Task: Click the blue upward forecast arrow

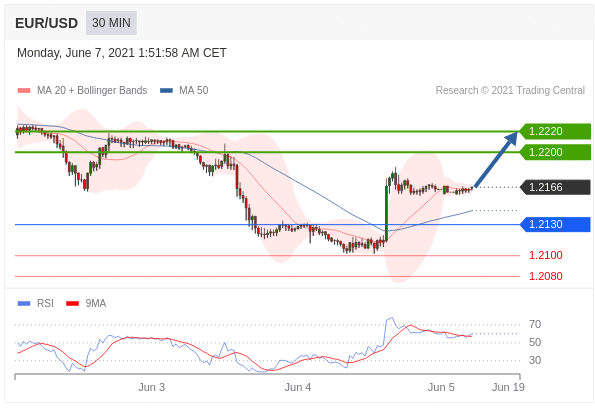Action: pos(496,159)
